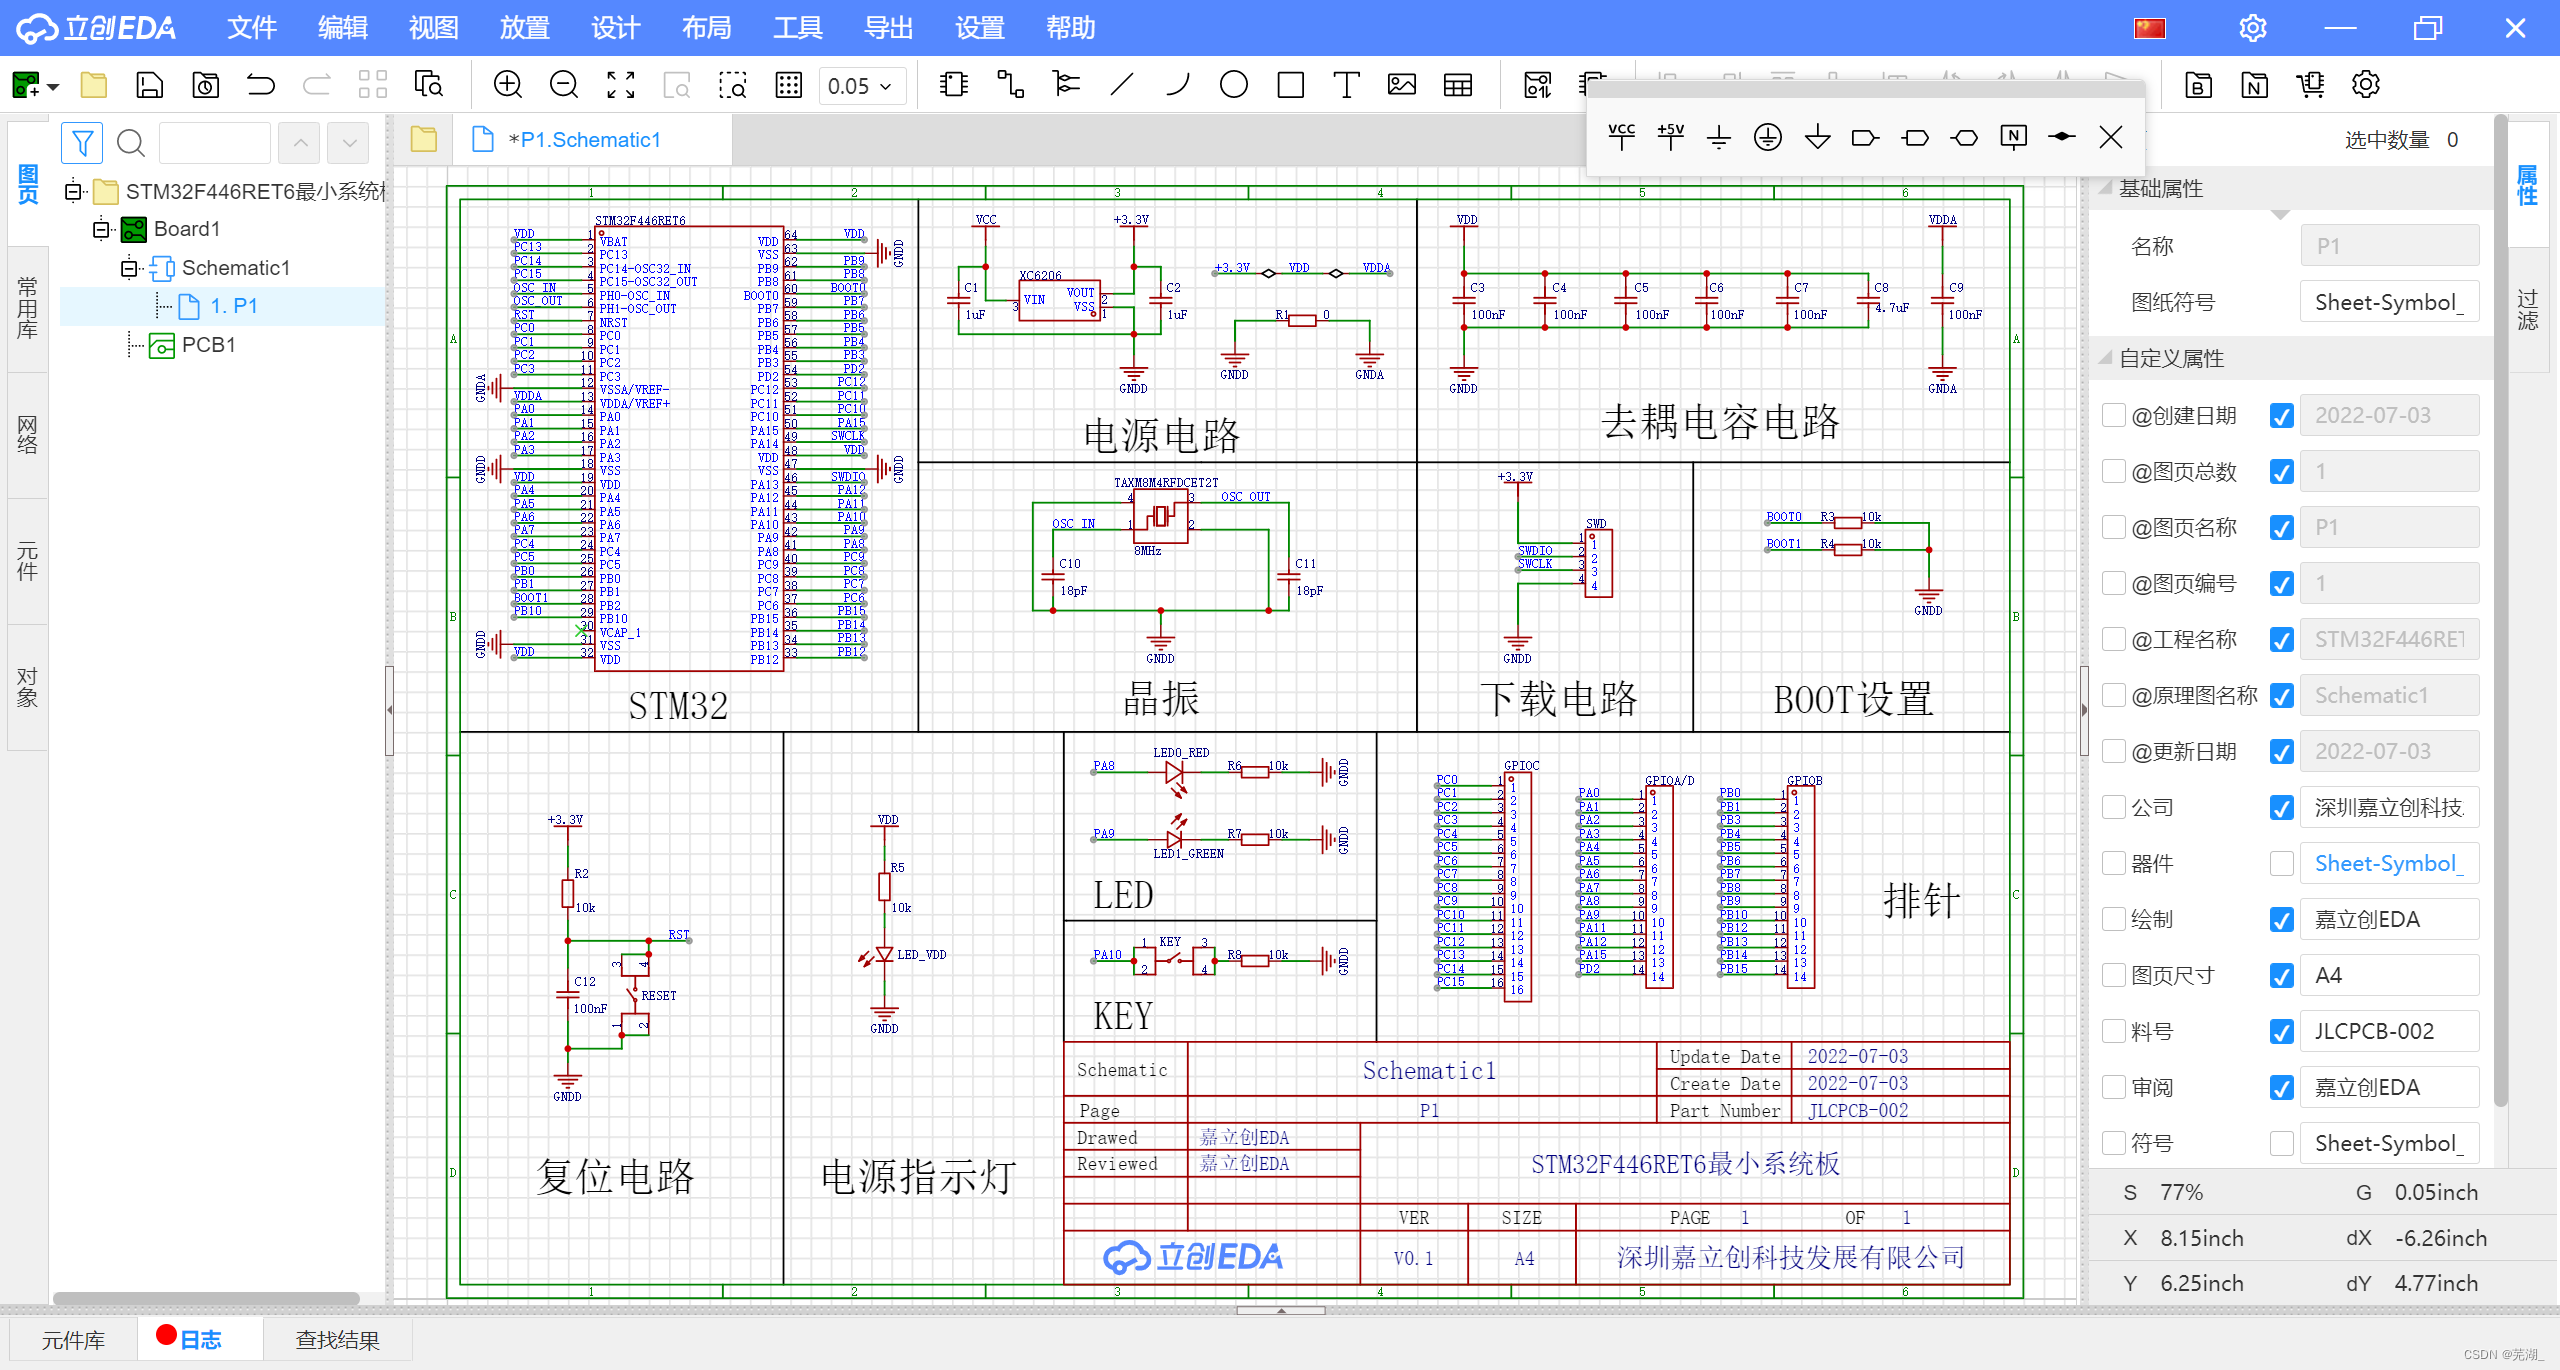Image resolution: width=2560 pixels, height=1370 pixels.
Task: Select the bus drawing tool
Action: (1066, 85)
